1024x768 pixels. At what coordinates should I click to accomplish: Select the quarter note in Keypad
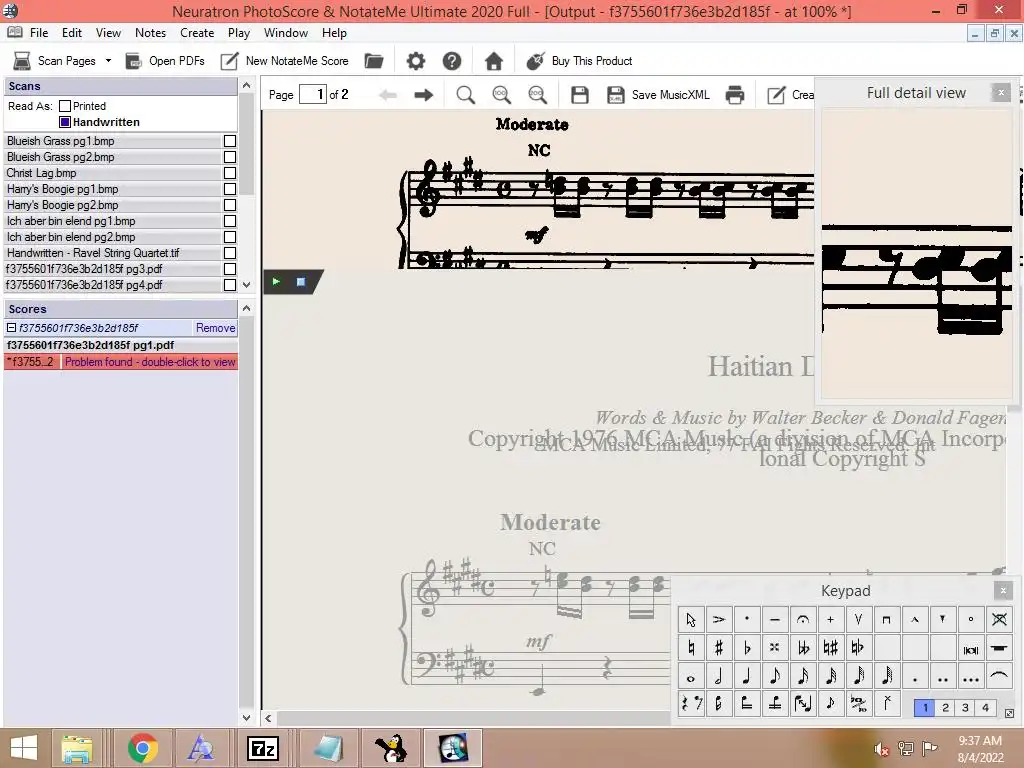746,677
